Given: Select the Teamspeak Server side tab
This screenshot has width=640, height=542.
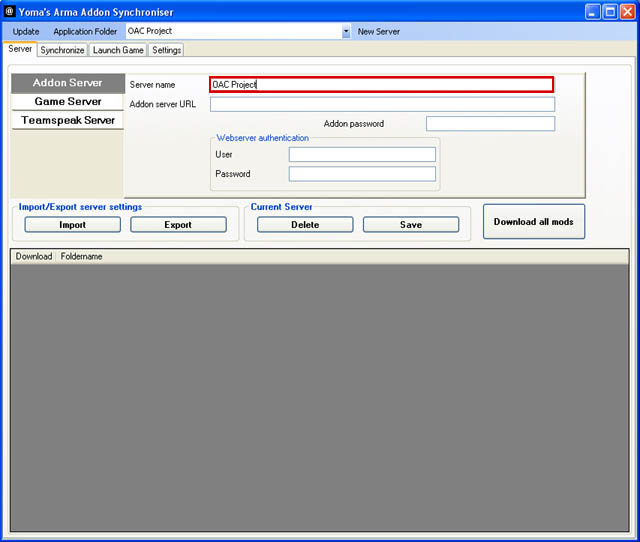Looking at the screenshot, I should coord(67,120).
